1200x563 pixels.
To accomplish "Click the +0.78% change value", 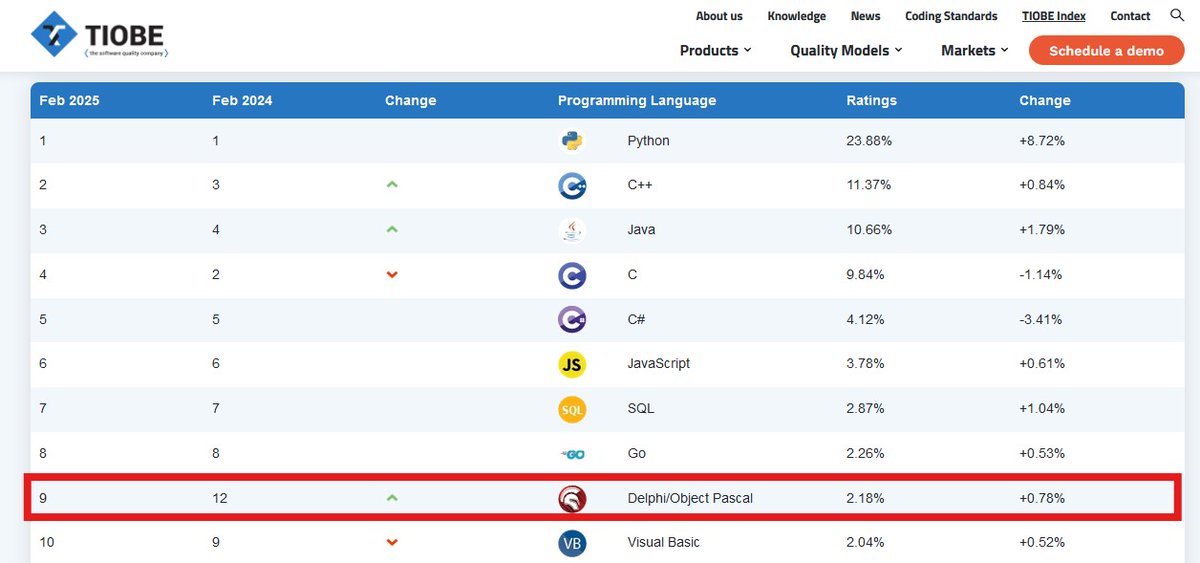I will (x=1042, y=498).
